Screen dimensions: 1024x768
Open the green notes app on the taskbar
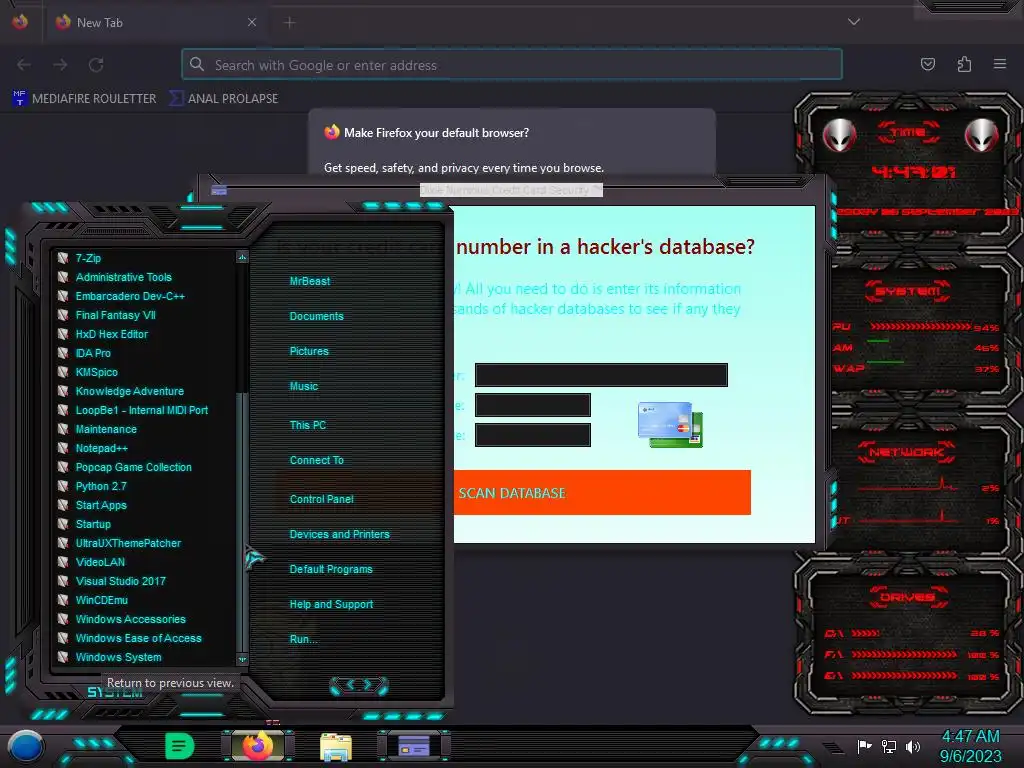(x=180, y=746)
